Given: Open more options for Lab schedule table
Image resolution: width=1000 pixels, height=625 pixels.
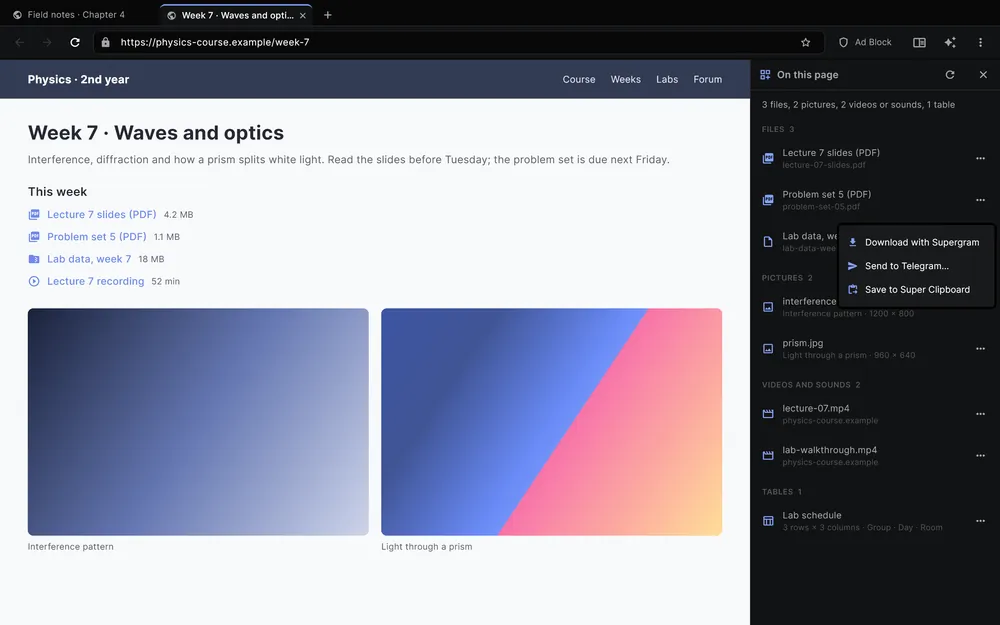Looking at the screenshot, I should pos(980,521).
